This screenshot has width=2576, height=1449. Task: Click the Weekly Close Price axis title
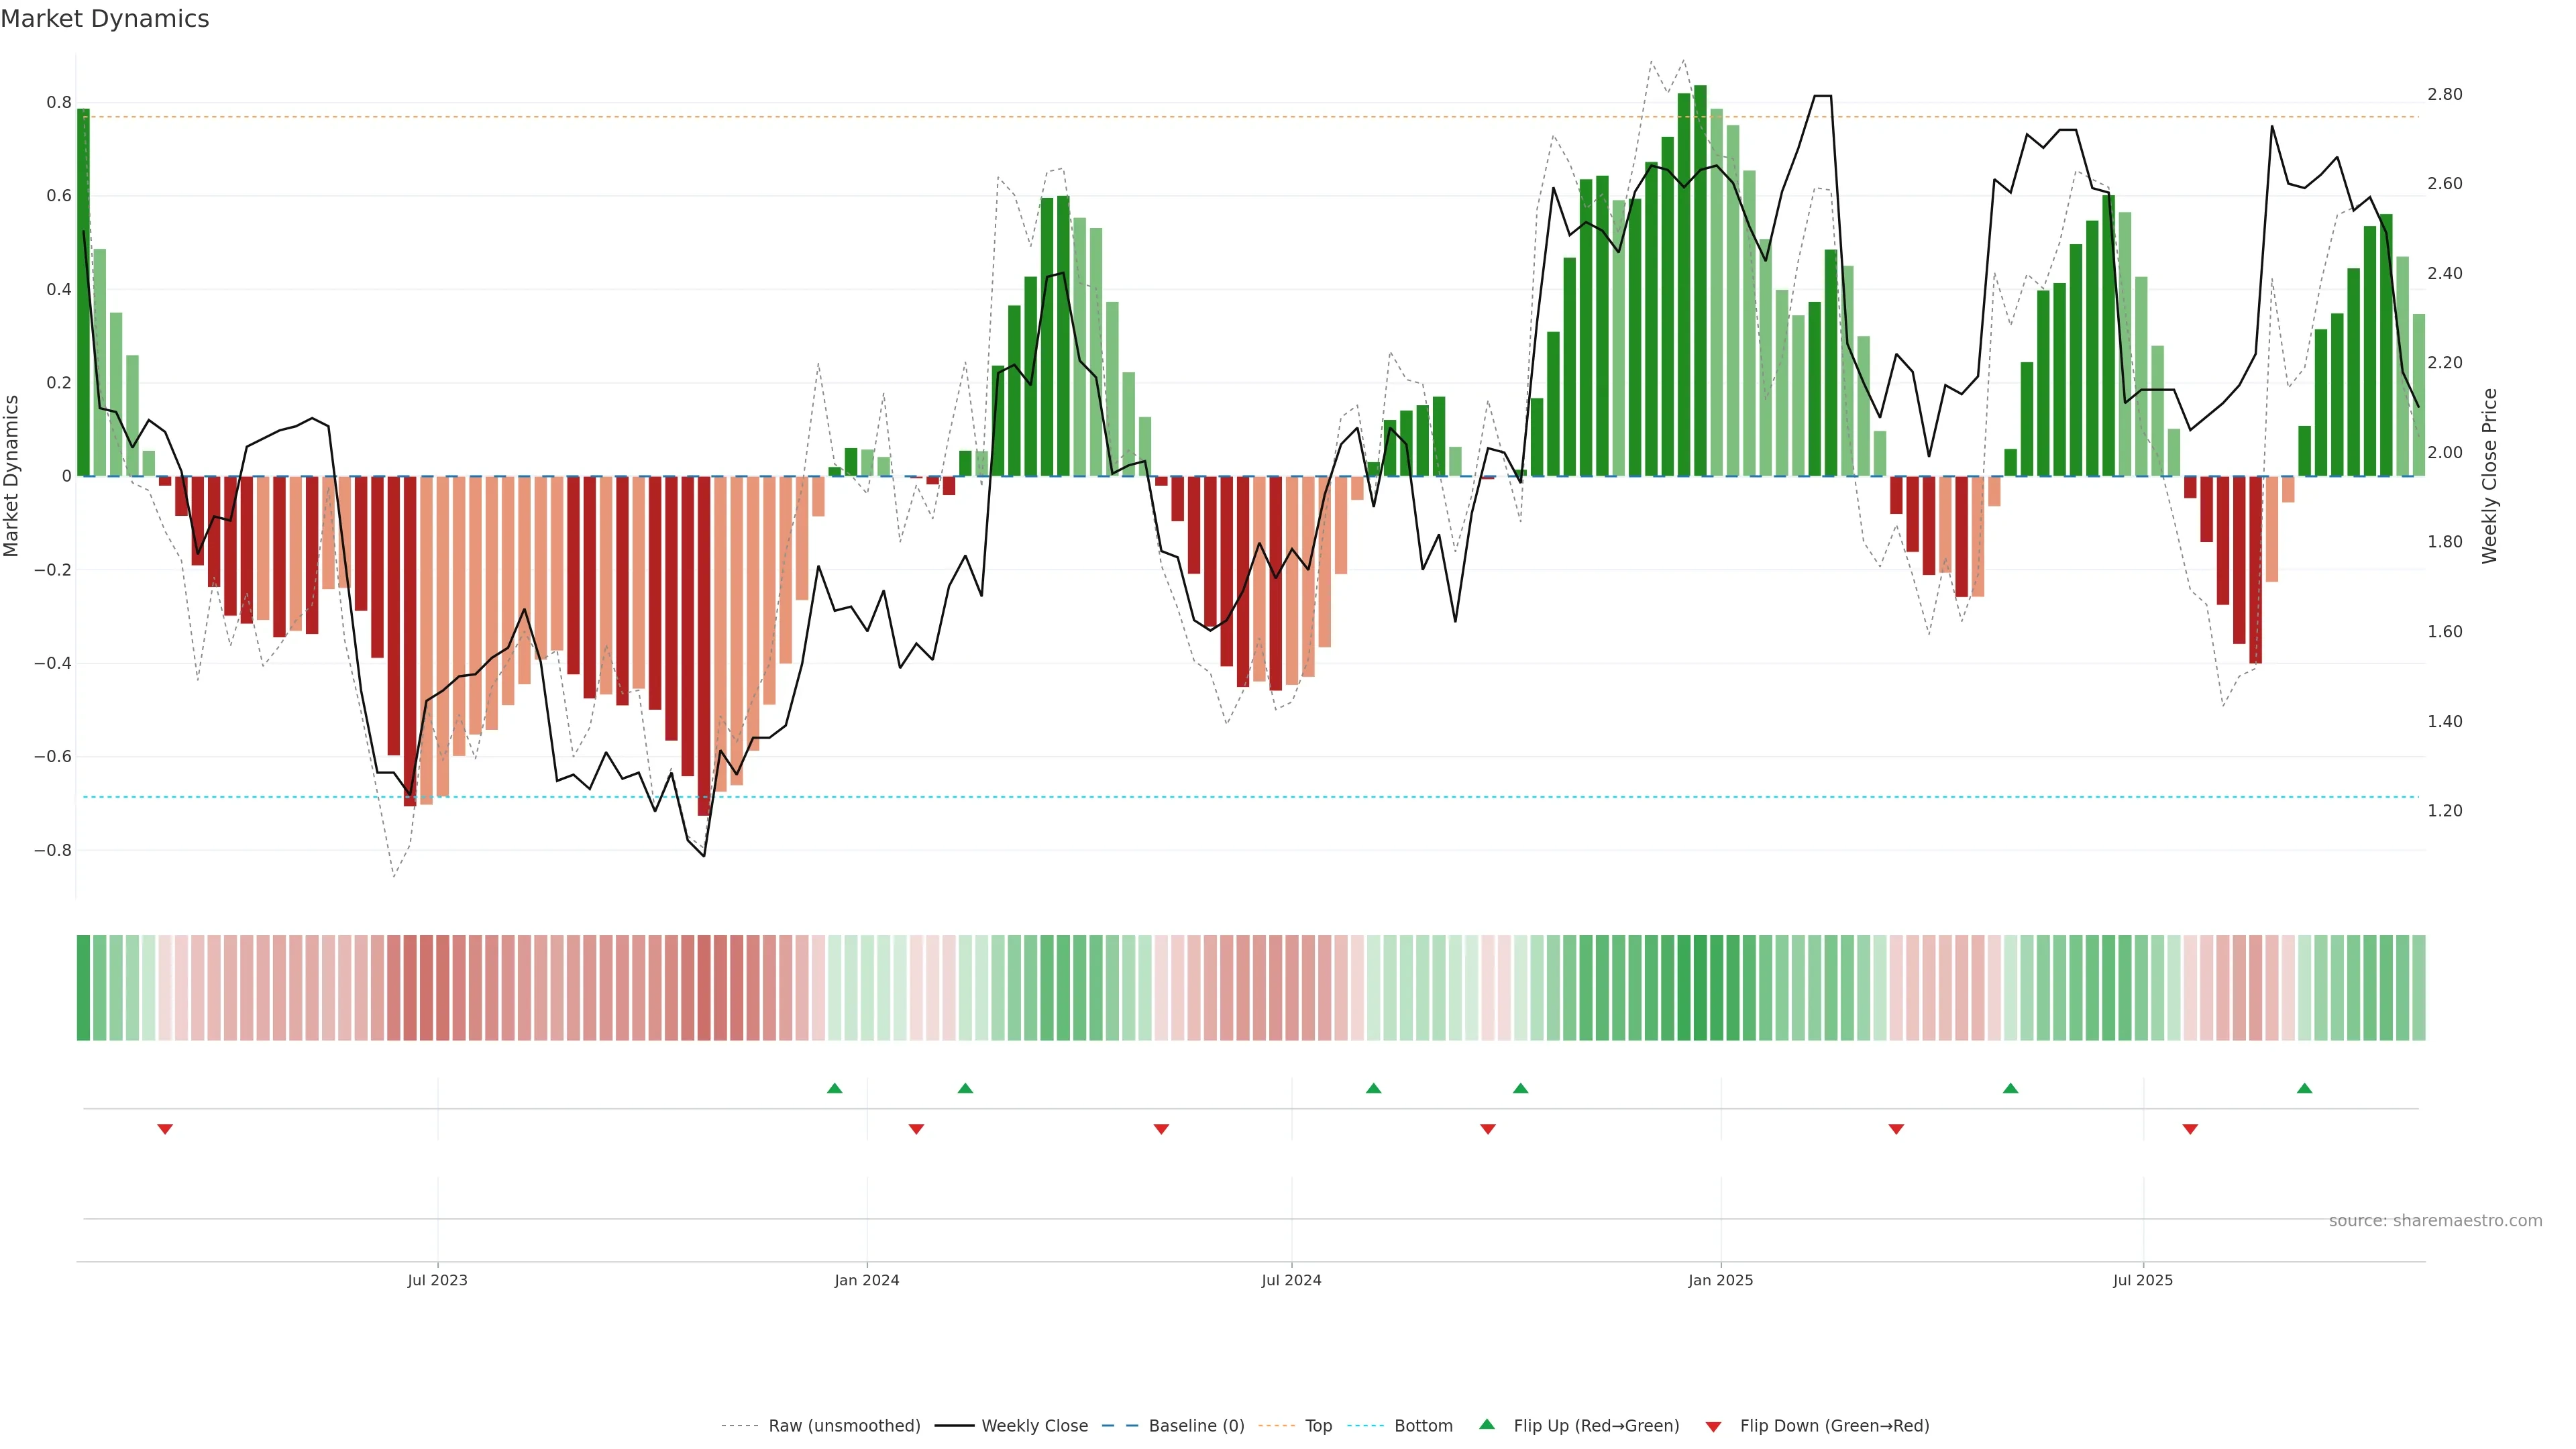[2489, 476]
